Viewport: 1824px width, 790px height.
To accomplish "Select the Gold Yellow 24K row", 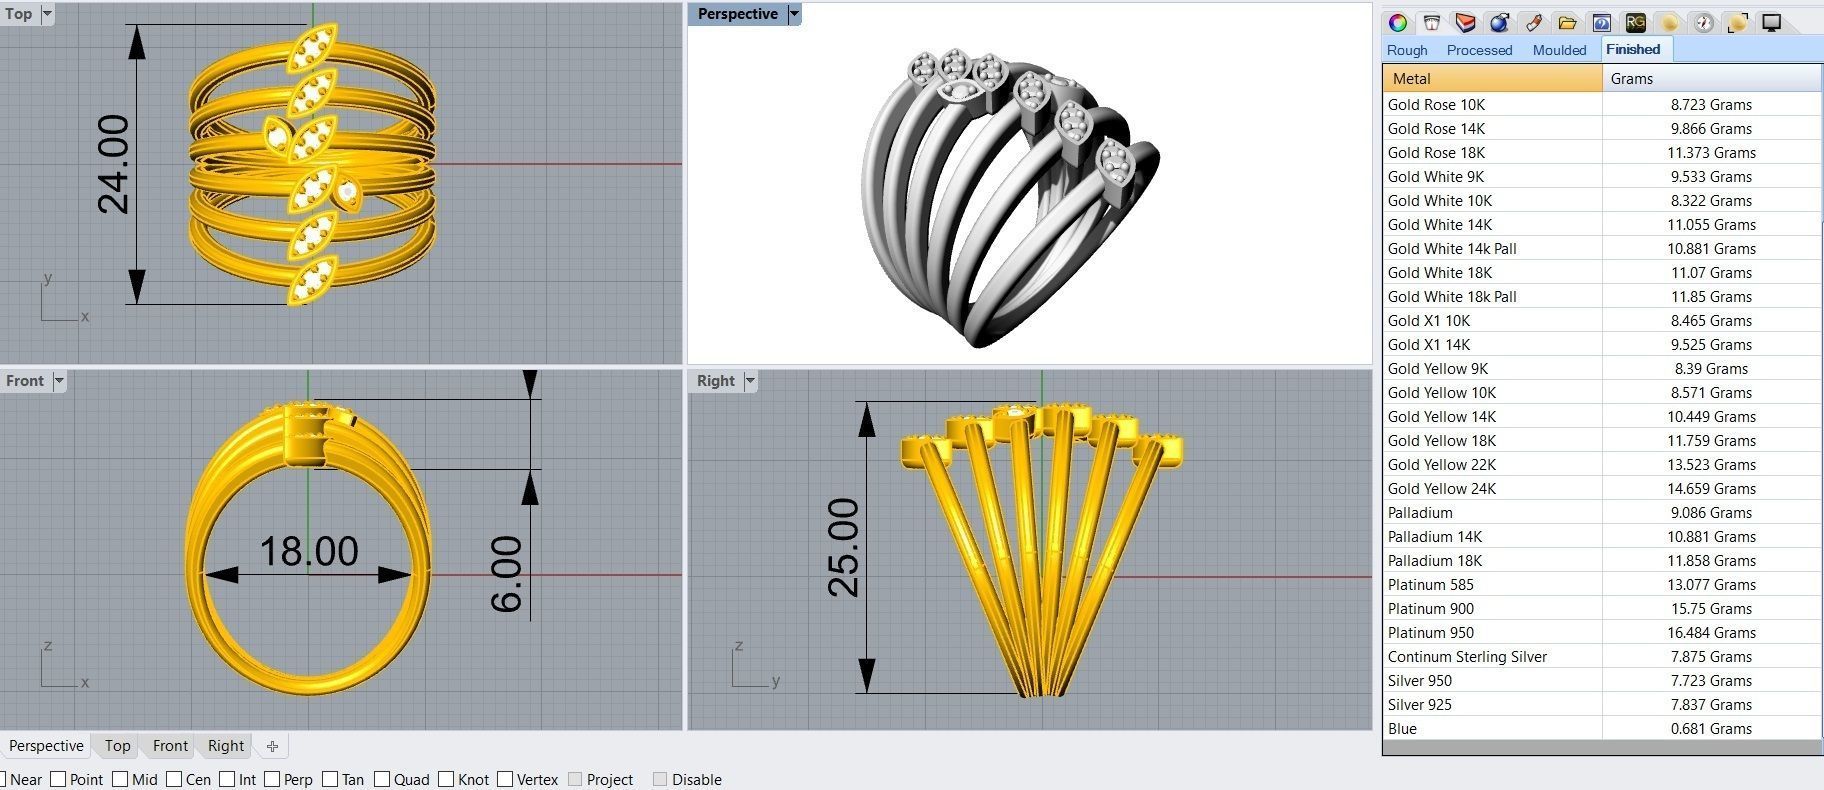I will (1602, 488).
